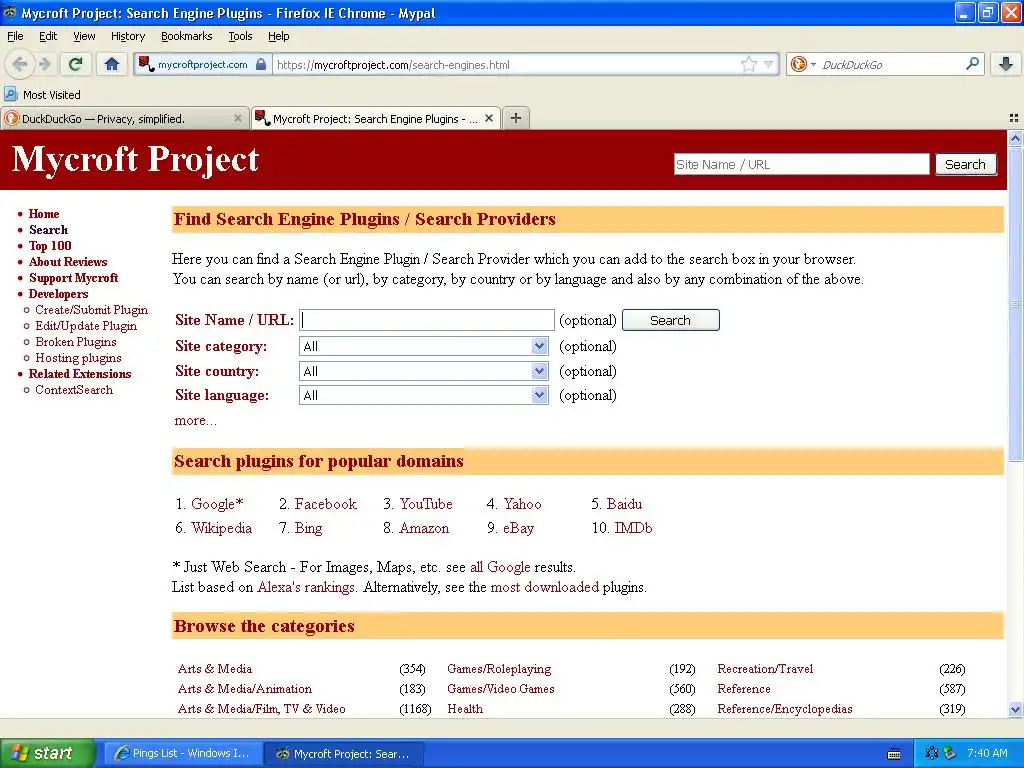
Task: Open the YouTube plugins link
Action: tap(426, 504)
